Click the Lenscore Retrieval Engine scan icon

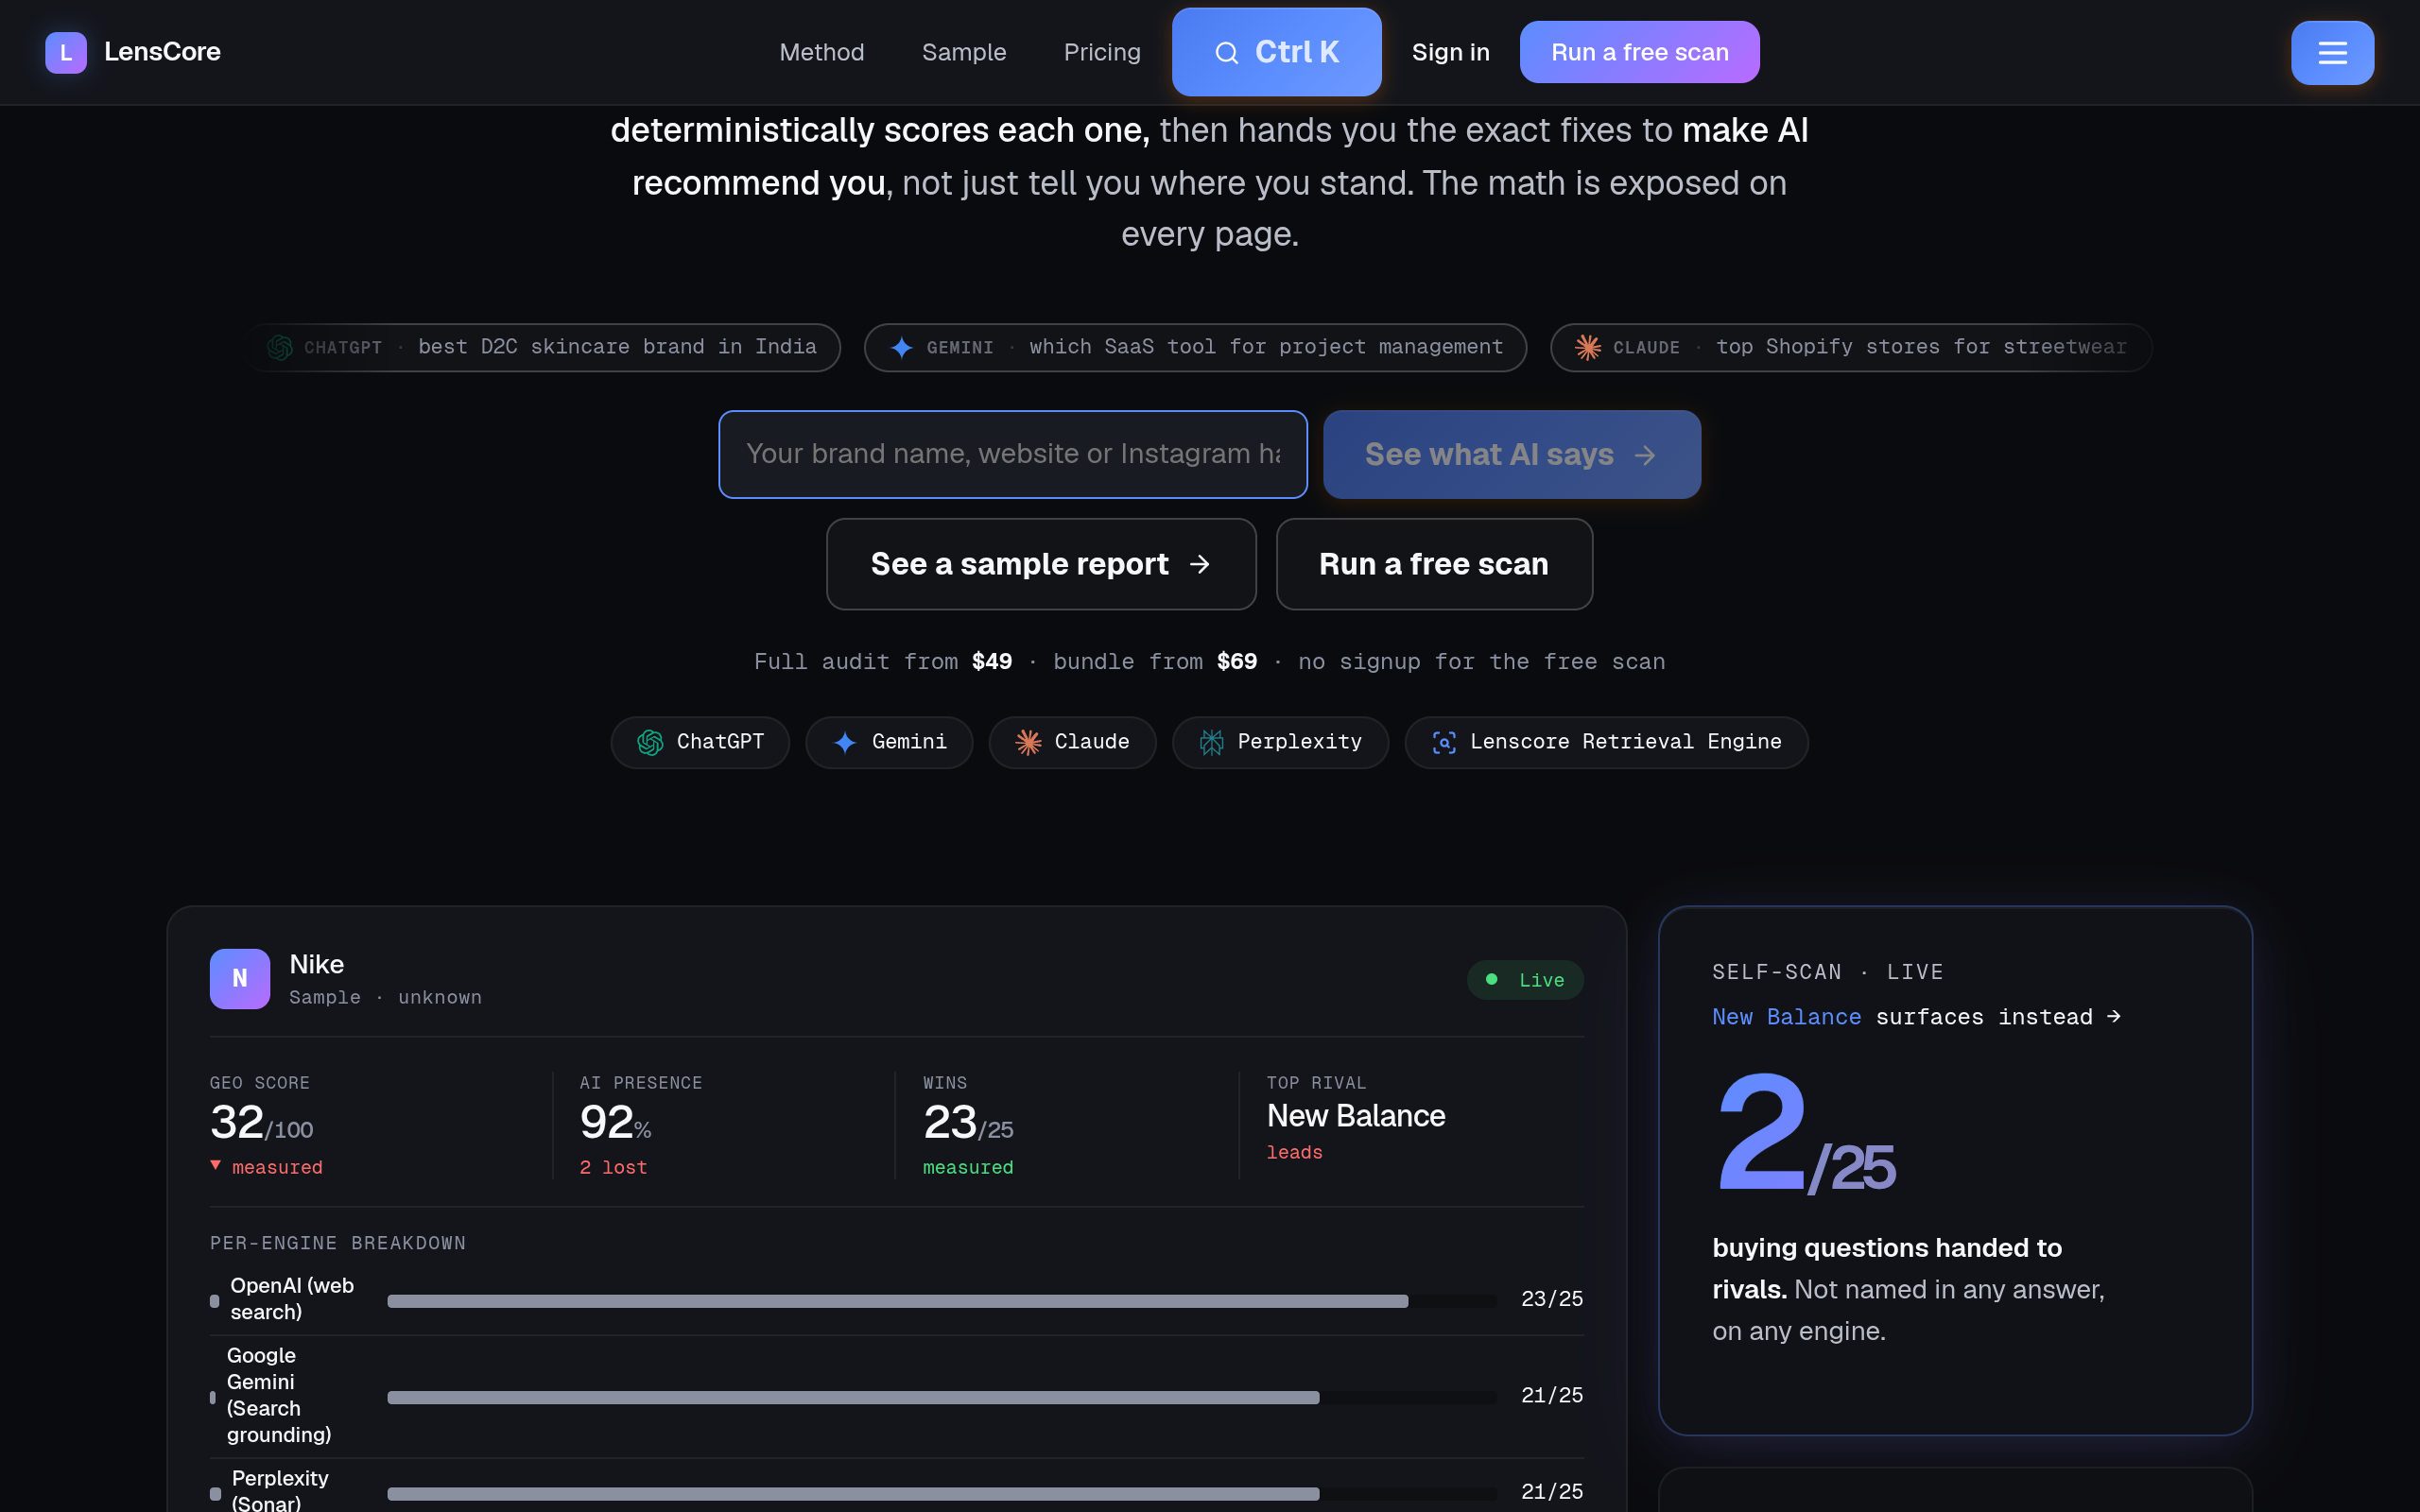click(x=1443, y=742)
